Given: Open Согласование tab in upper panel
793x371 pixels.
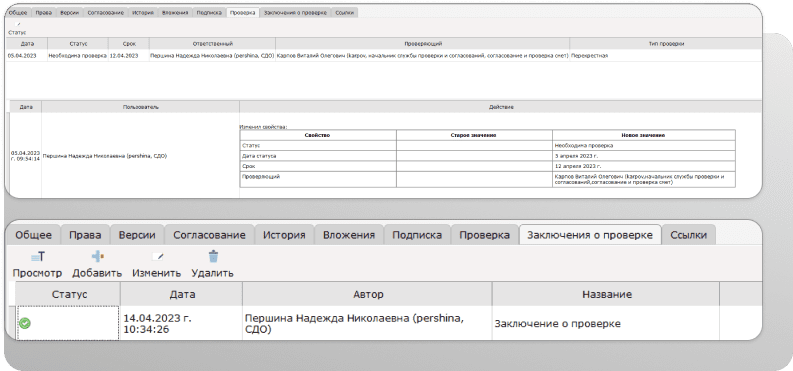Looking at the screenshot, I should [x=105, y=13].
